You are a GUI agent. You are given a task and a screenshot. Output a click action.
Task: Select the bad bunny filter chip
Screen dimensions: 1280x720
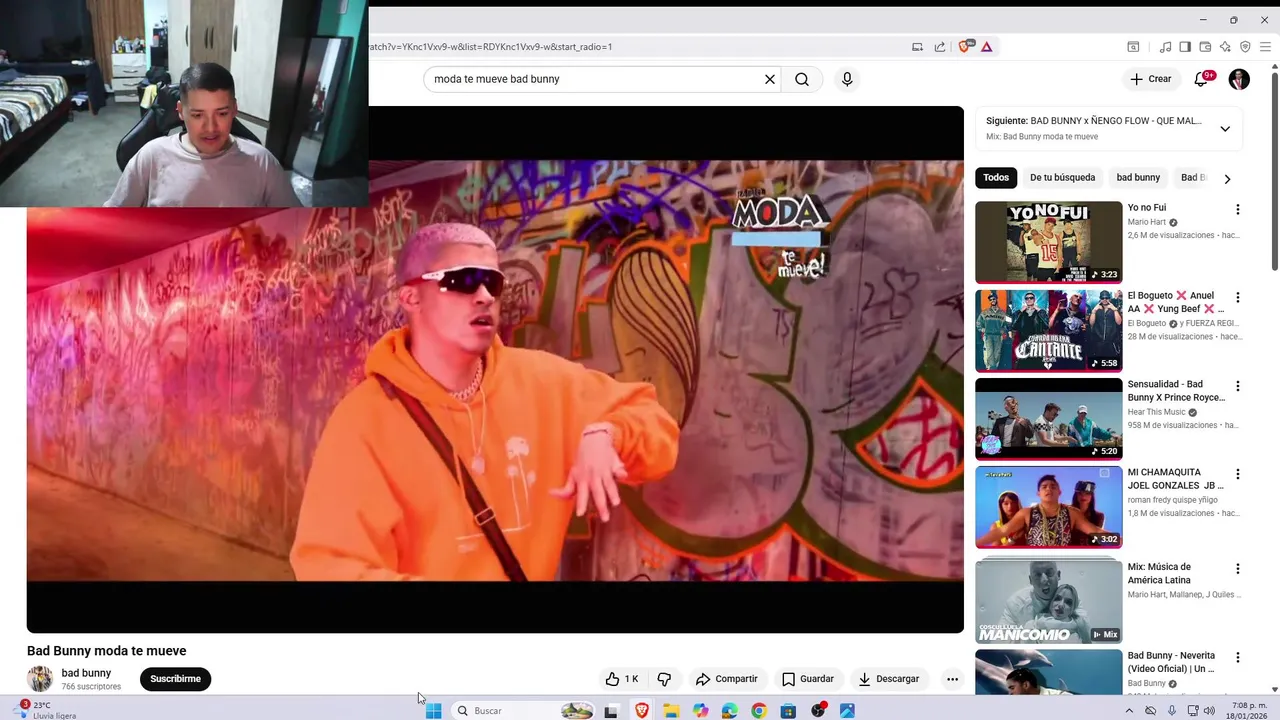[1138, 178]
